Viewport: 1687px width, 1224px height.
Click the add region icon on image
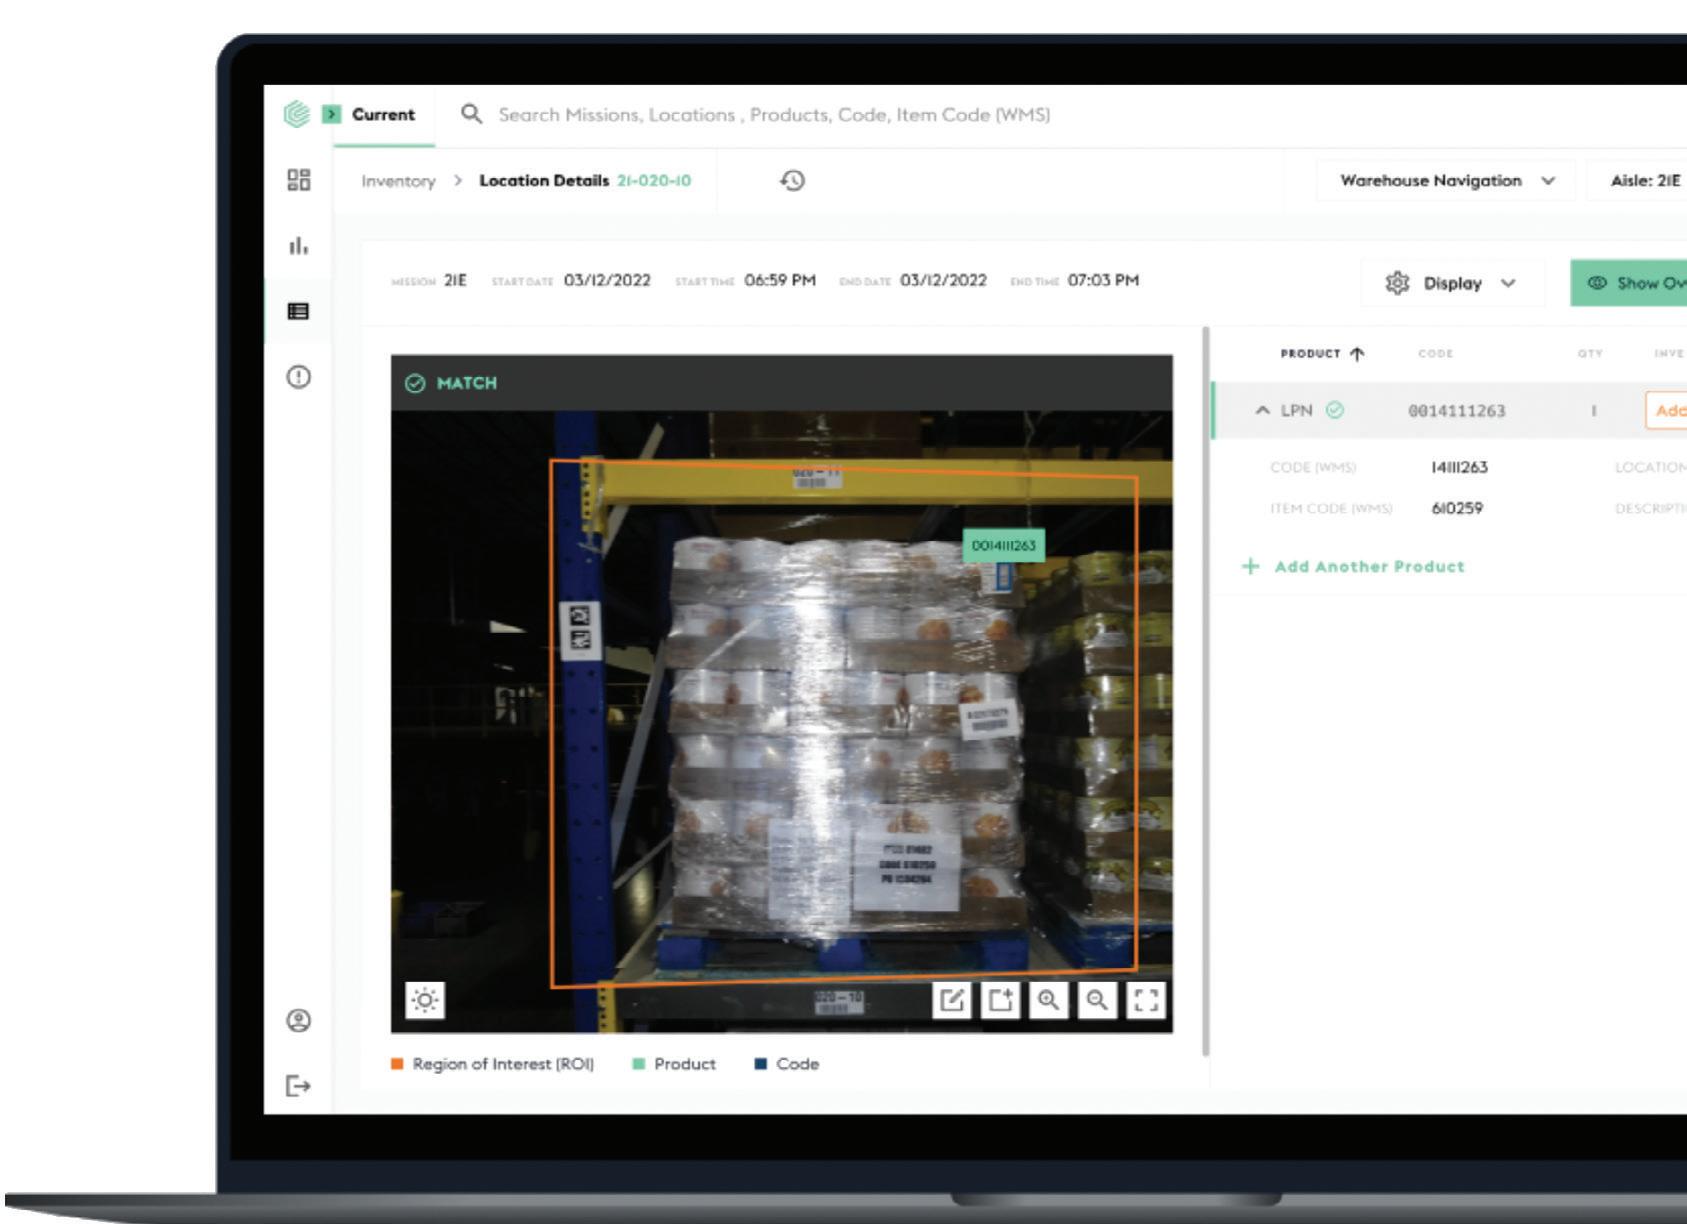[1000, 1000]
